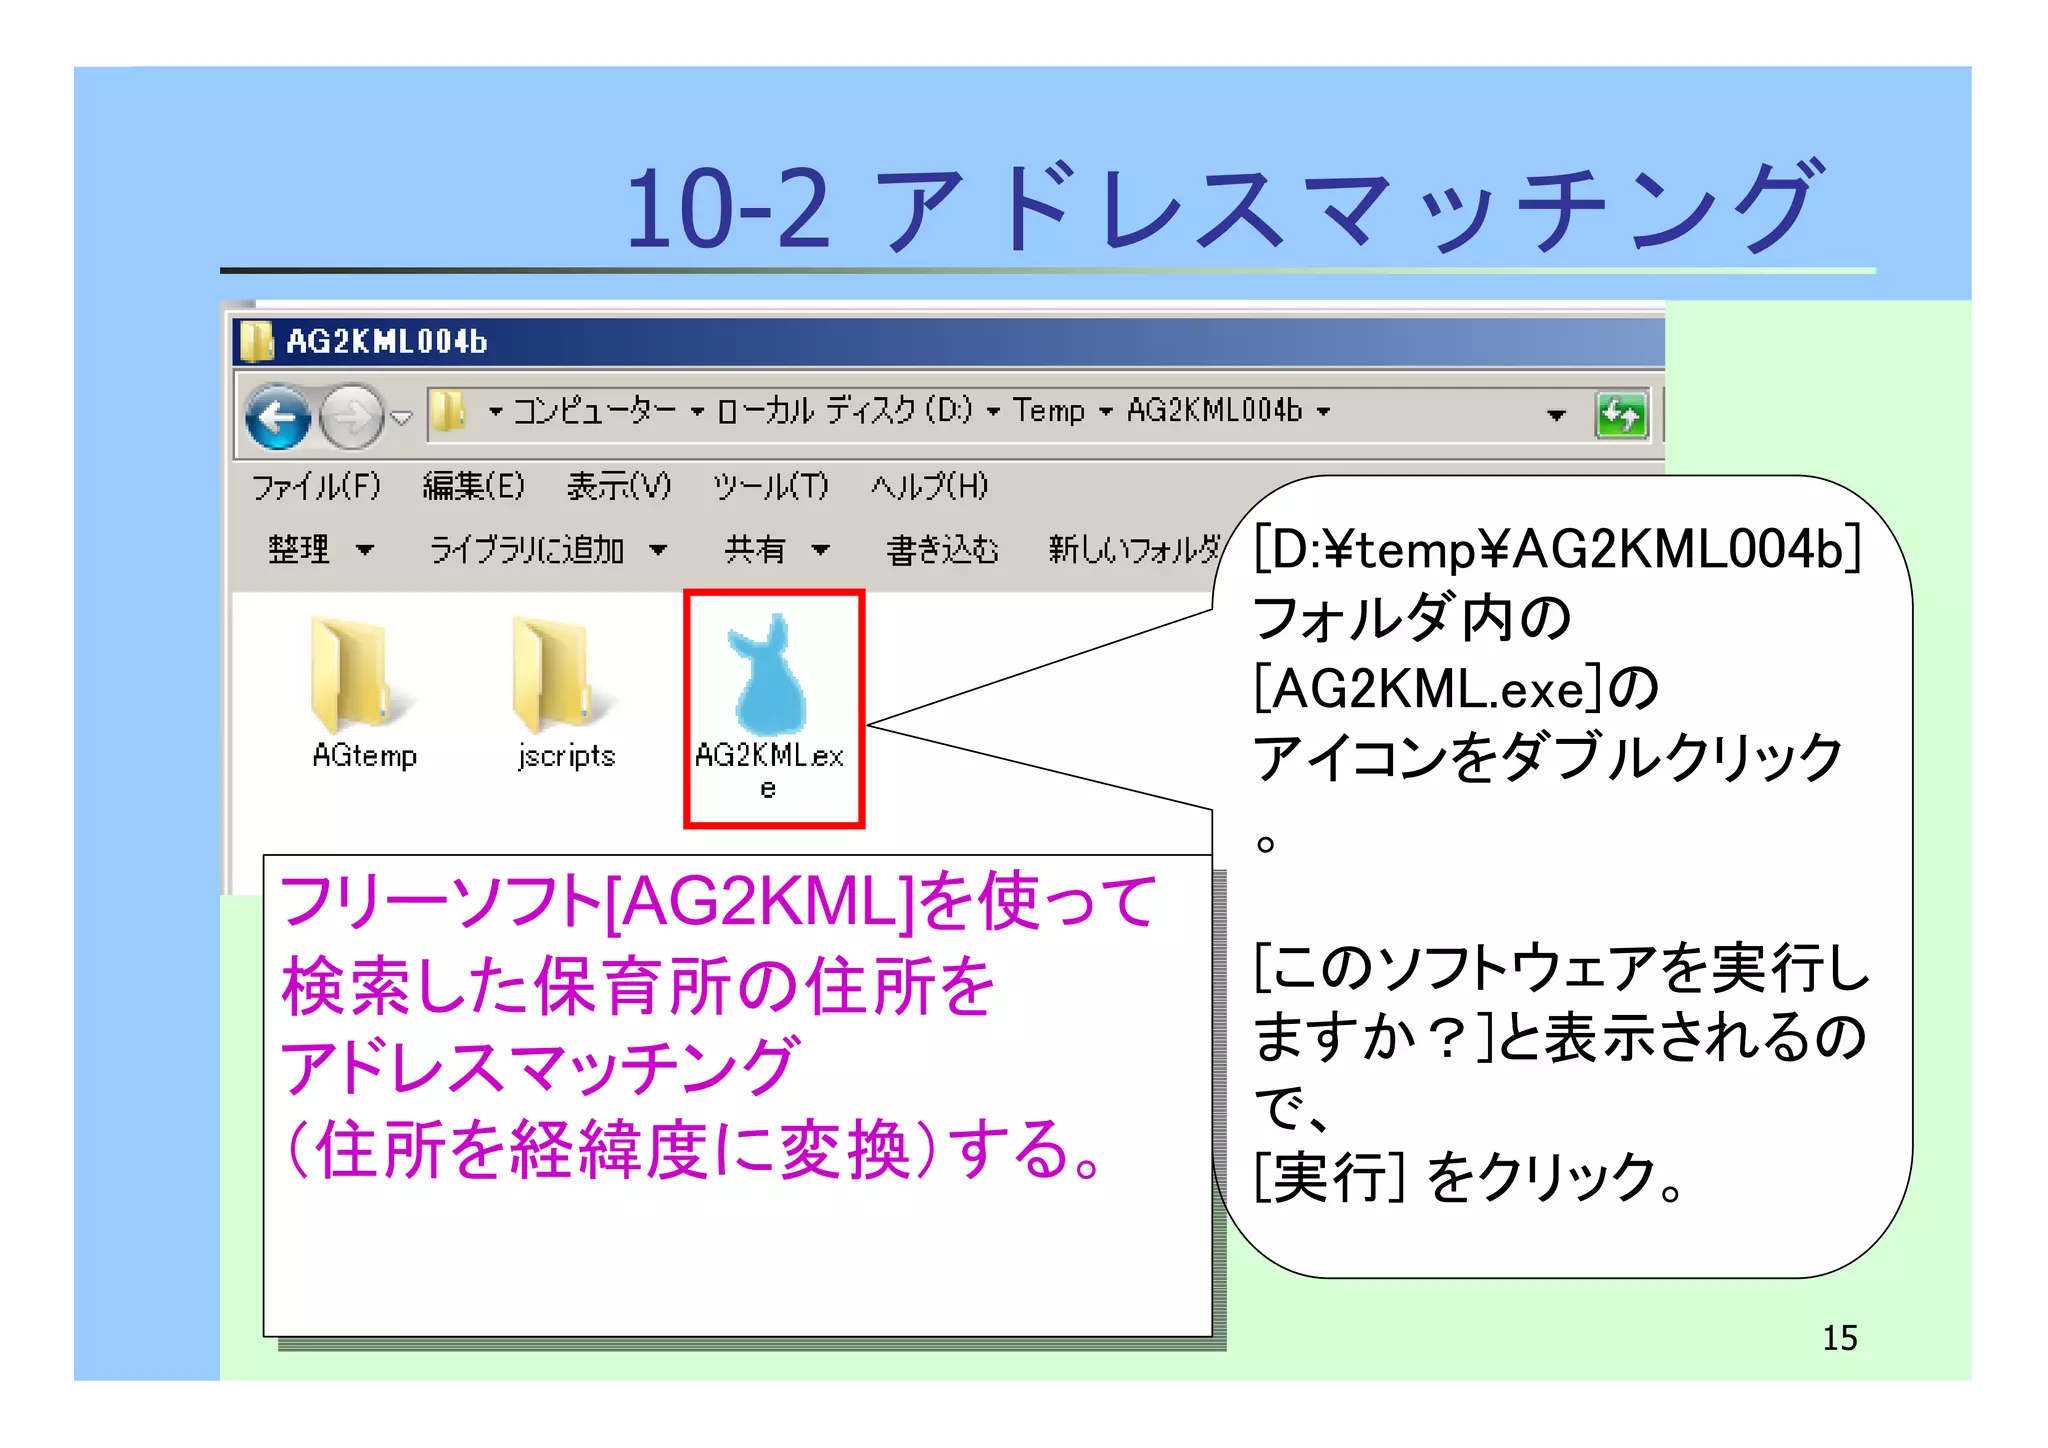Click the AG2KML.exe file name label

click(x=769, y=770)
